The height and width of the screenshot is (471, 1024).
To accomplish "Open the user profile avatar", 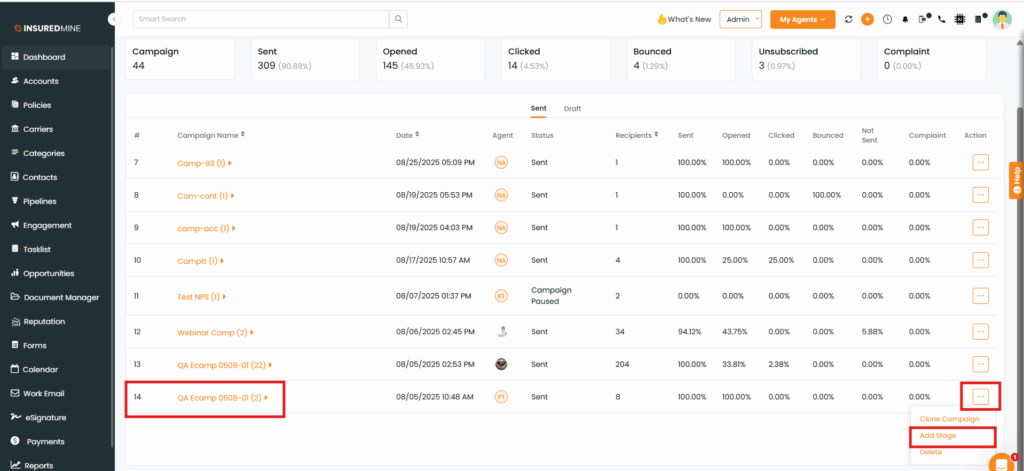I will coord(1002,19).
